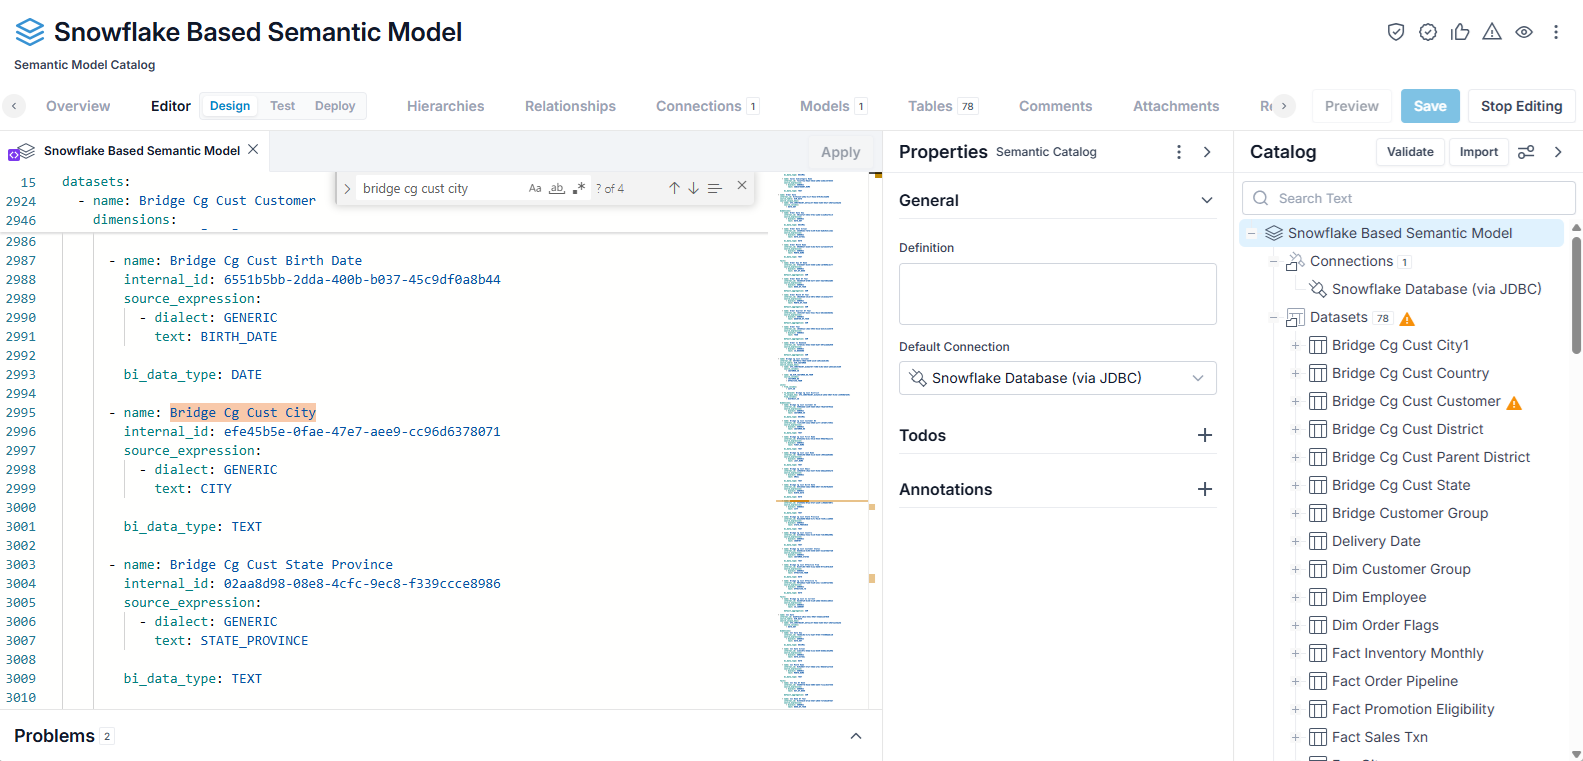This screenshot has width=1583, height=761.
Task: Collapse the Datasets tree node
Action: coord(1273,317)
